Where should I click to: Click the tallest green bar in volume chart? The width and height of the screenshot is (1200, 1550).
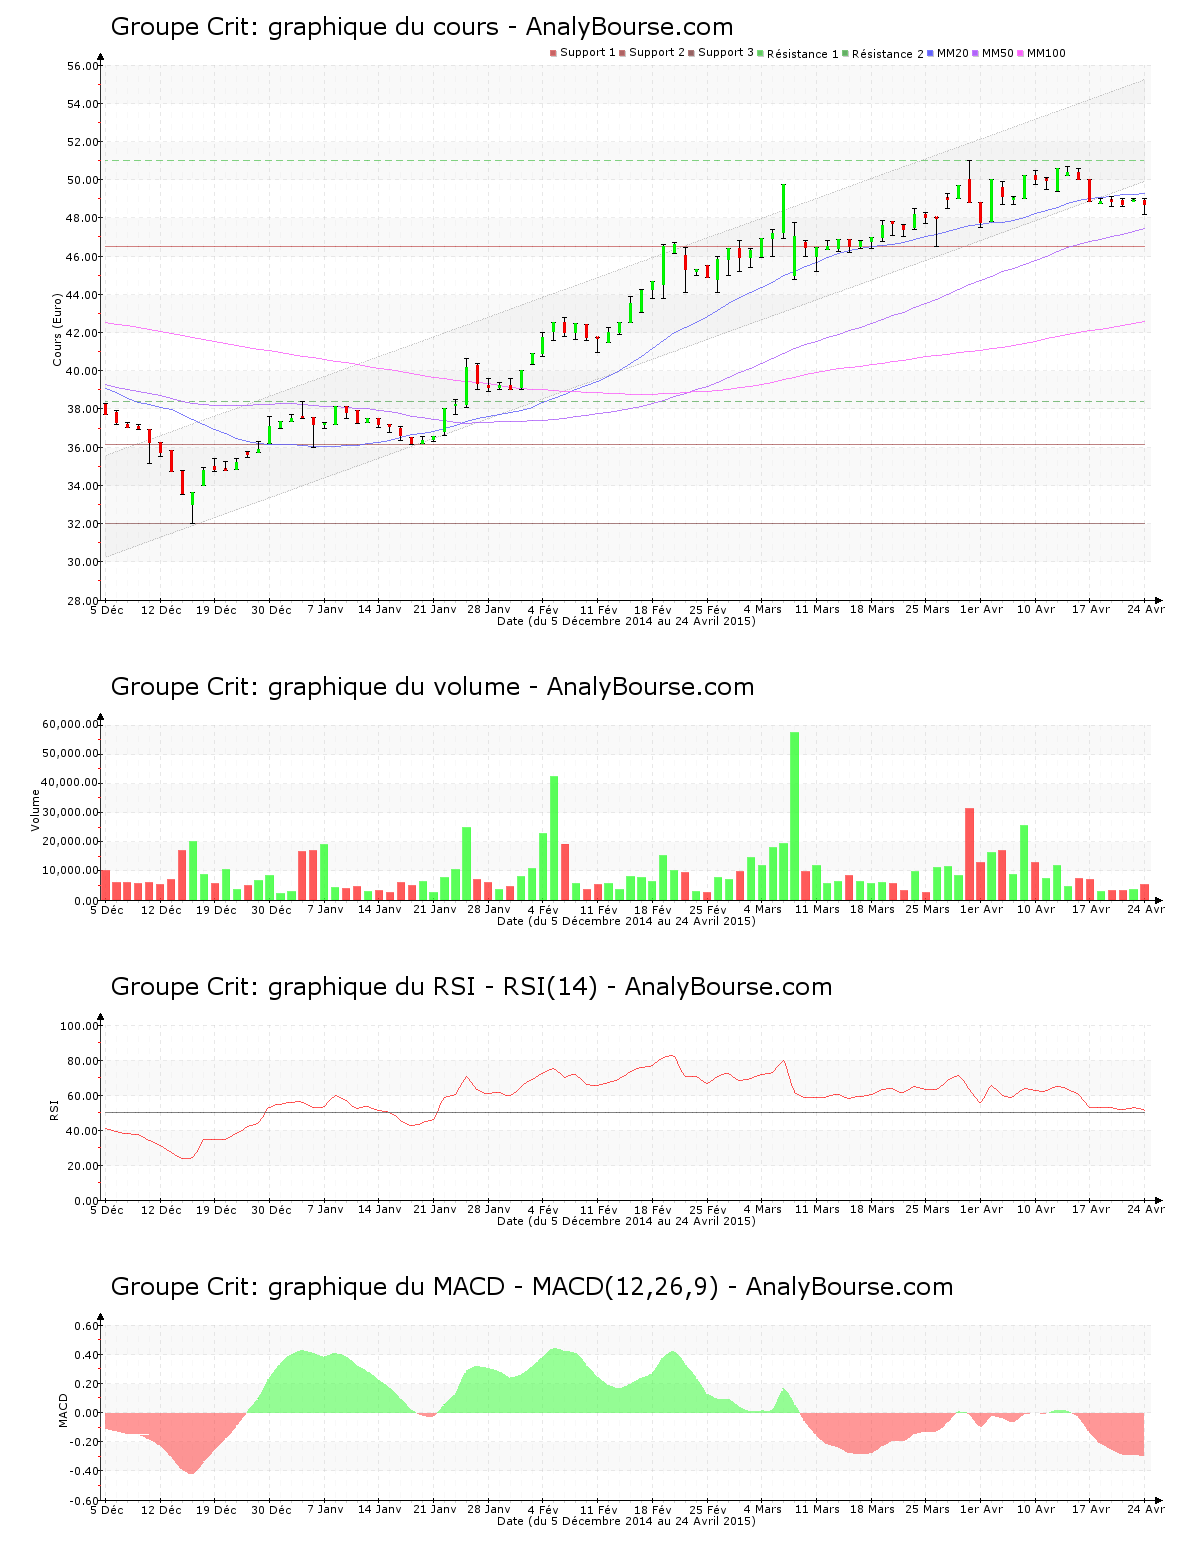pos(795,816)
